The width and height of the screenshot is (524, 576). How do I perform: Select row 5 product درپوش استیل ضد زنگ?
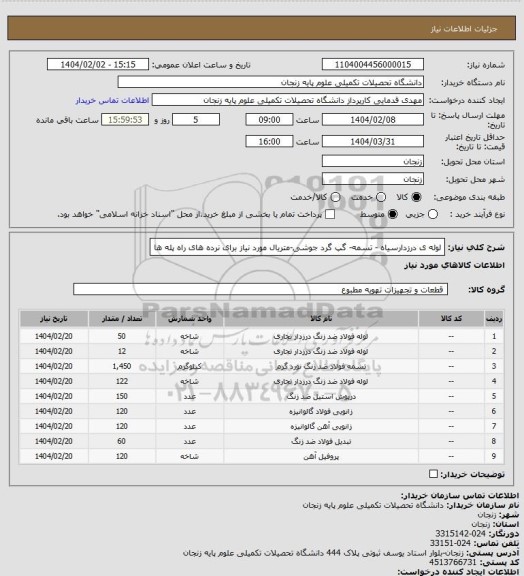[x=321, y=396]
